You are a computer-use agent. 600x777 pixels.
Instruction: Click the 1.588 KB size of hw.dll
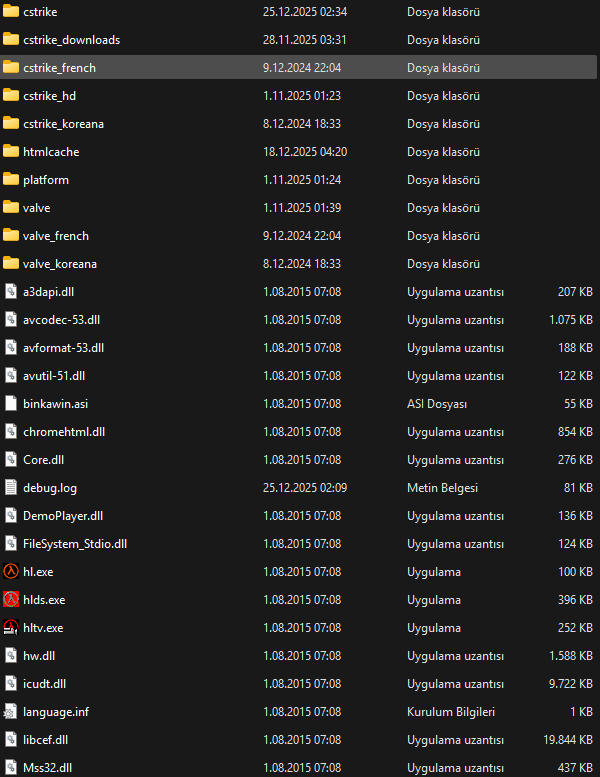pos(571,656)
